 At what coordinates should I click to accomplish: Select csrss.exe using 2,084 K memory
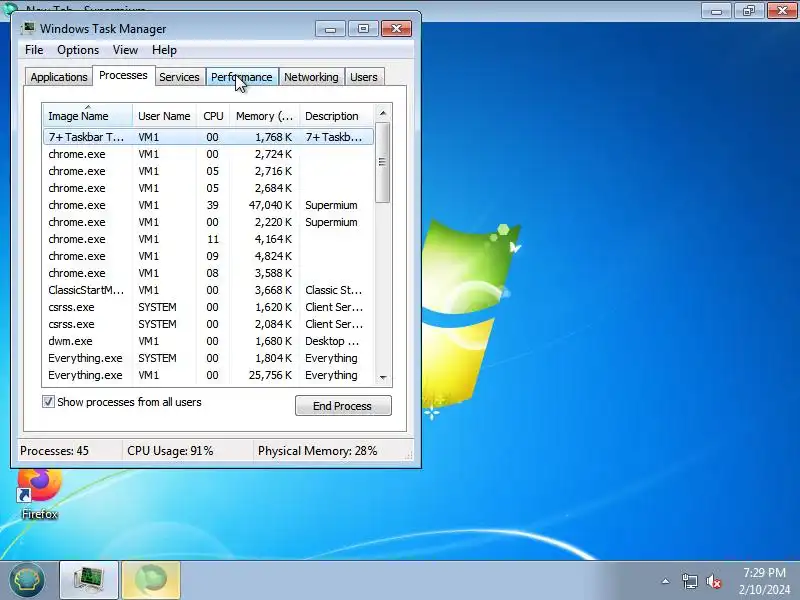point(208,324)
